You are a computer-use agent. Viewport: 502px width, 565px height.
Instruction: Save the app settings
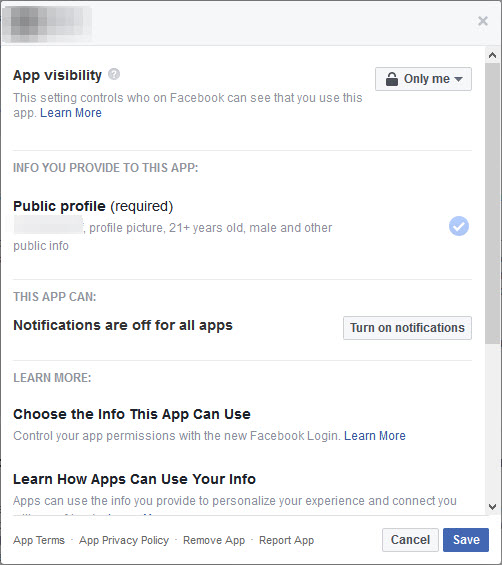(x=466, y=540)
